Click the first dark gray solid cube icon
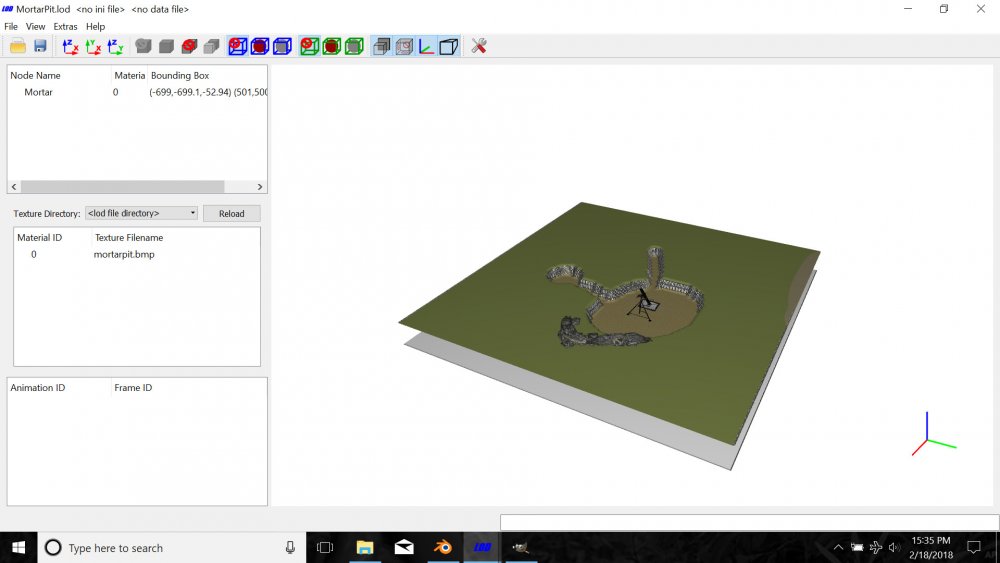Viewport: 1000px width, 563px height. pyautogui.click(x=143, y=46)
